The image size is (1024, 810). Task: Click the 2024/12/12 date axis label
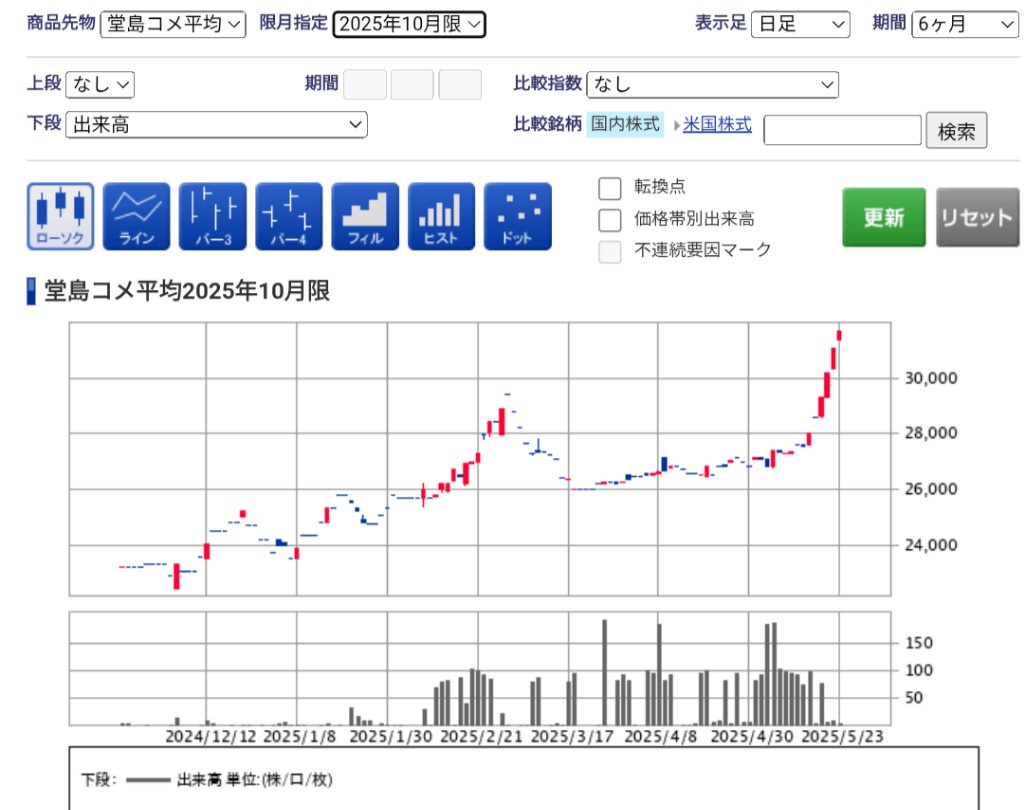click(211, 737)
